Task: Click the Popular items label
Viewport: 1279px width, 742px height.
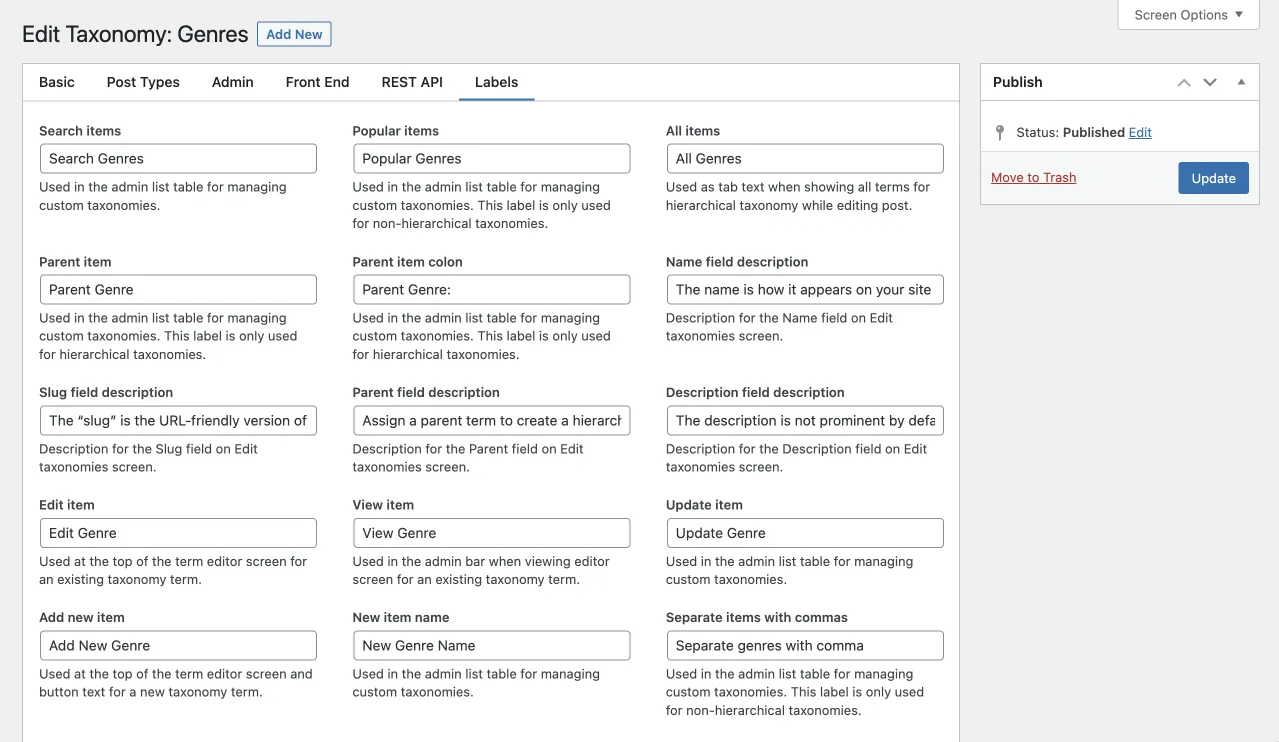Action: 396,131
